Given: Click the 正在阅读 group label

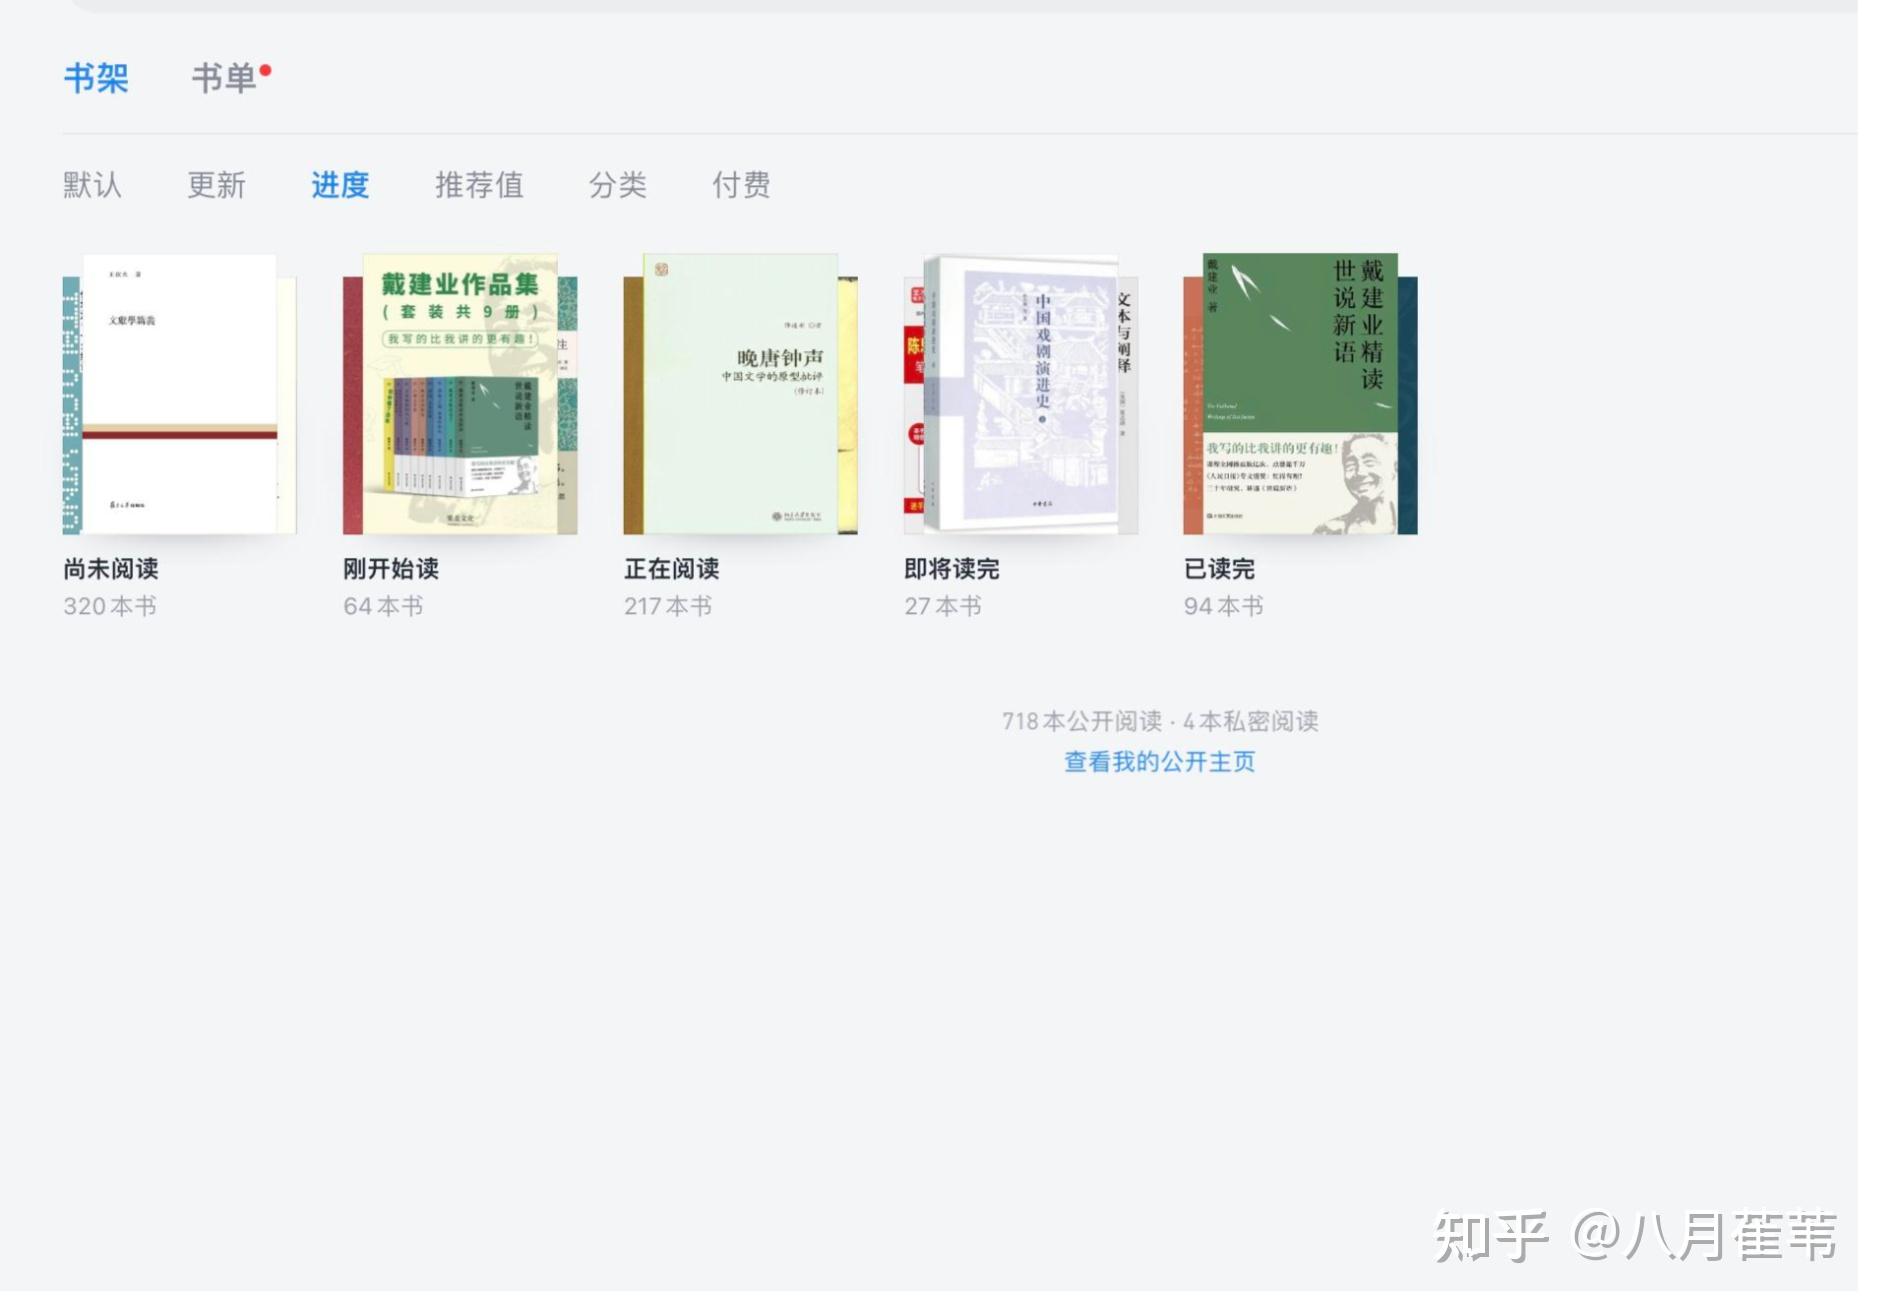Looking at the screenshot, I should 672,569.
